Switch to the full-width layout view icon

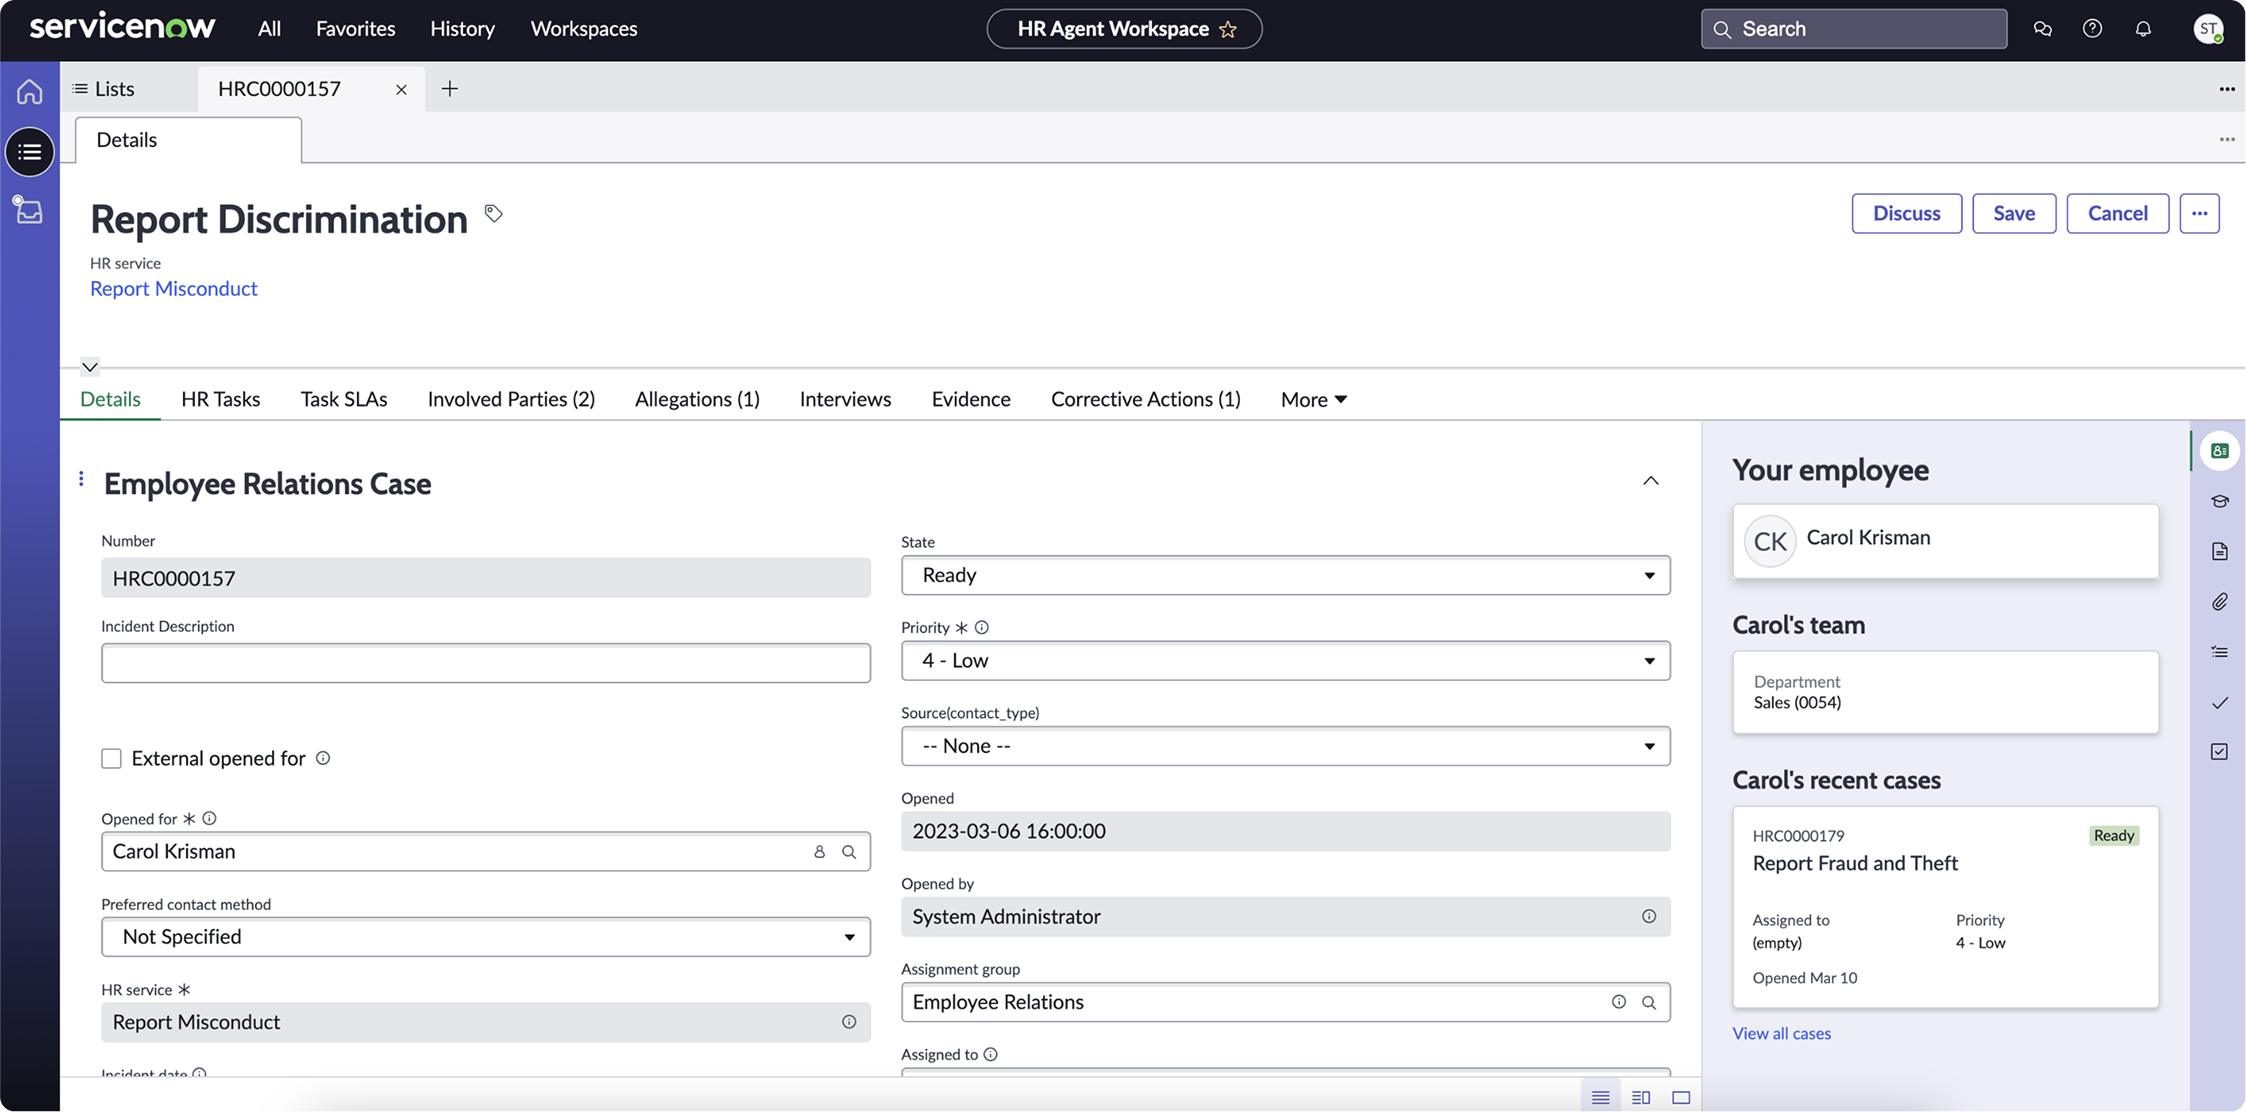pyautogui.click(x=1681, y=1097)
